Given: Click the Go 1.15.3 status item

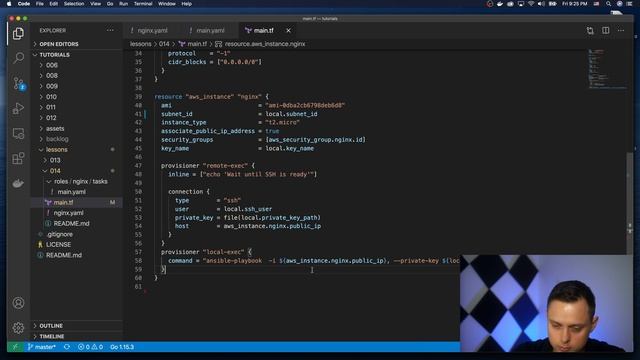Looking at the screenshot, I should pyautogui.click(x=122, y=347).
